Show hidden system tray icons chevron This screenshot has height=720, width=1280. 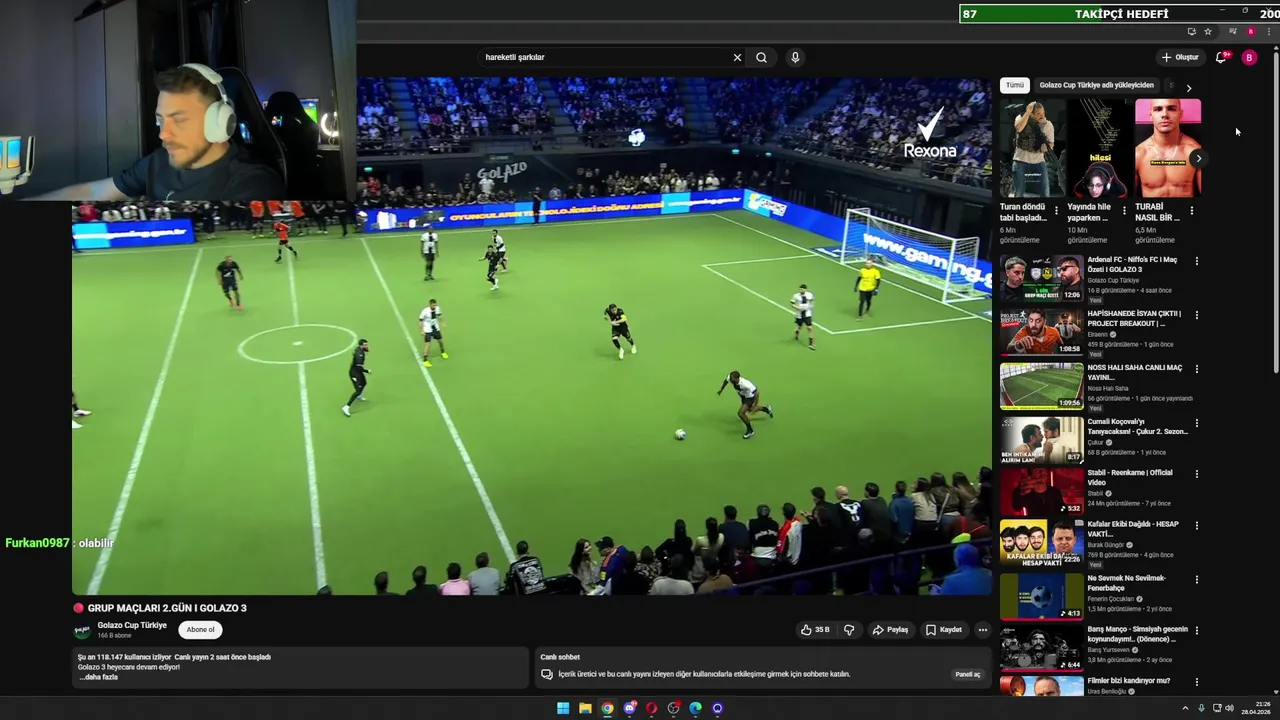pos(1185,708)
